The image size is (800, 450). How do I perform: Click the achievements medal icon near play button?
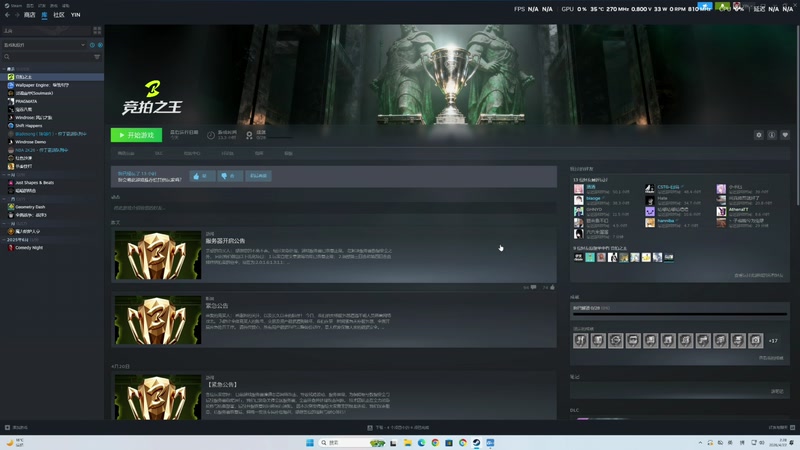249,135
